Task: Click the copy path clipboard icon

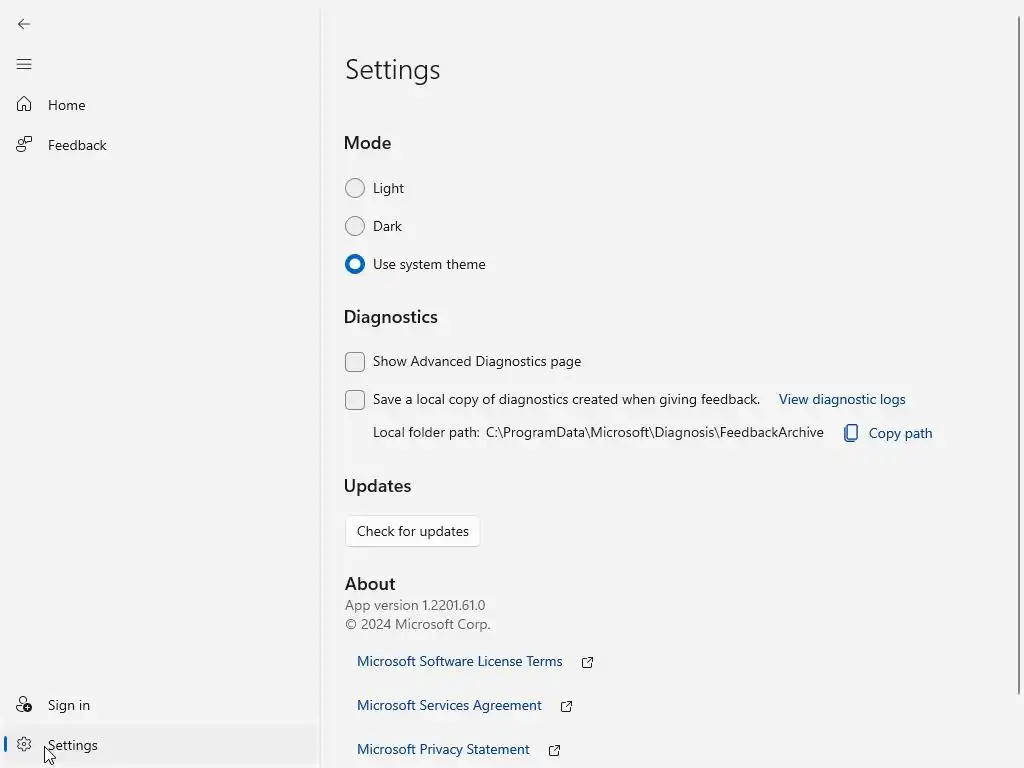Action: pyautogui.click(x=851, y=433)
